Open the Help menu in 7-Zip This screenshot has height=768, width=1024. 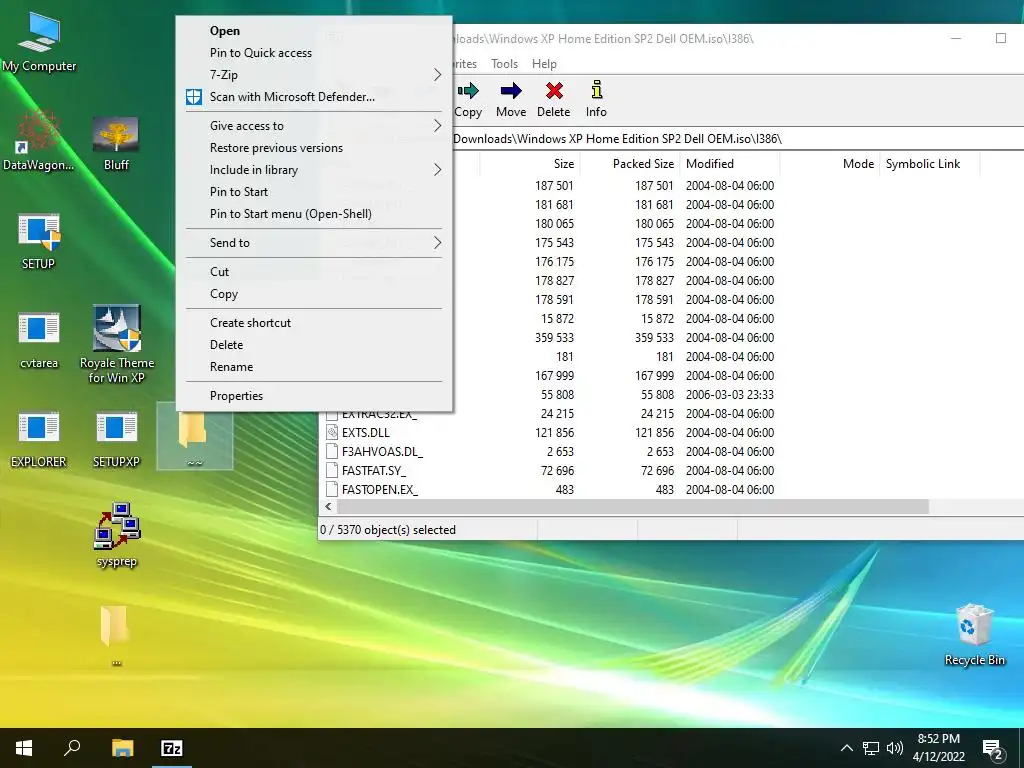point(544,64)
